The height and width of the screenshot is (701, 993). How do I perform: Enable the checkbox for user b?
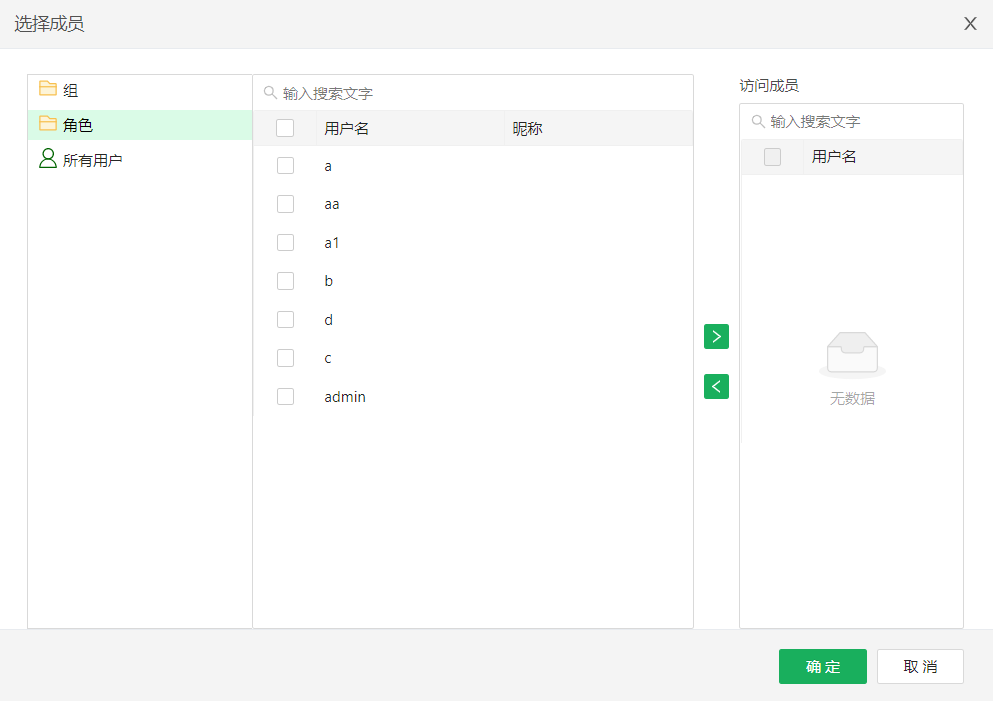click(x=285, y=281)
